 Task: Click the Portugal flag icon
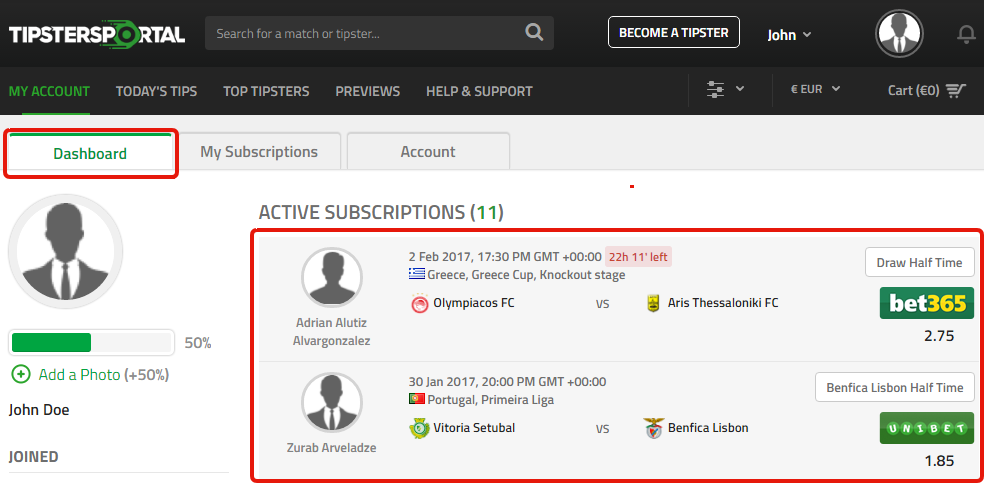pyautogui.click(x=416, y=399)
